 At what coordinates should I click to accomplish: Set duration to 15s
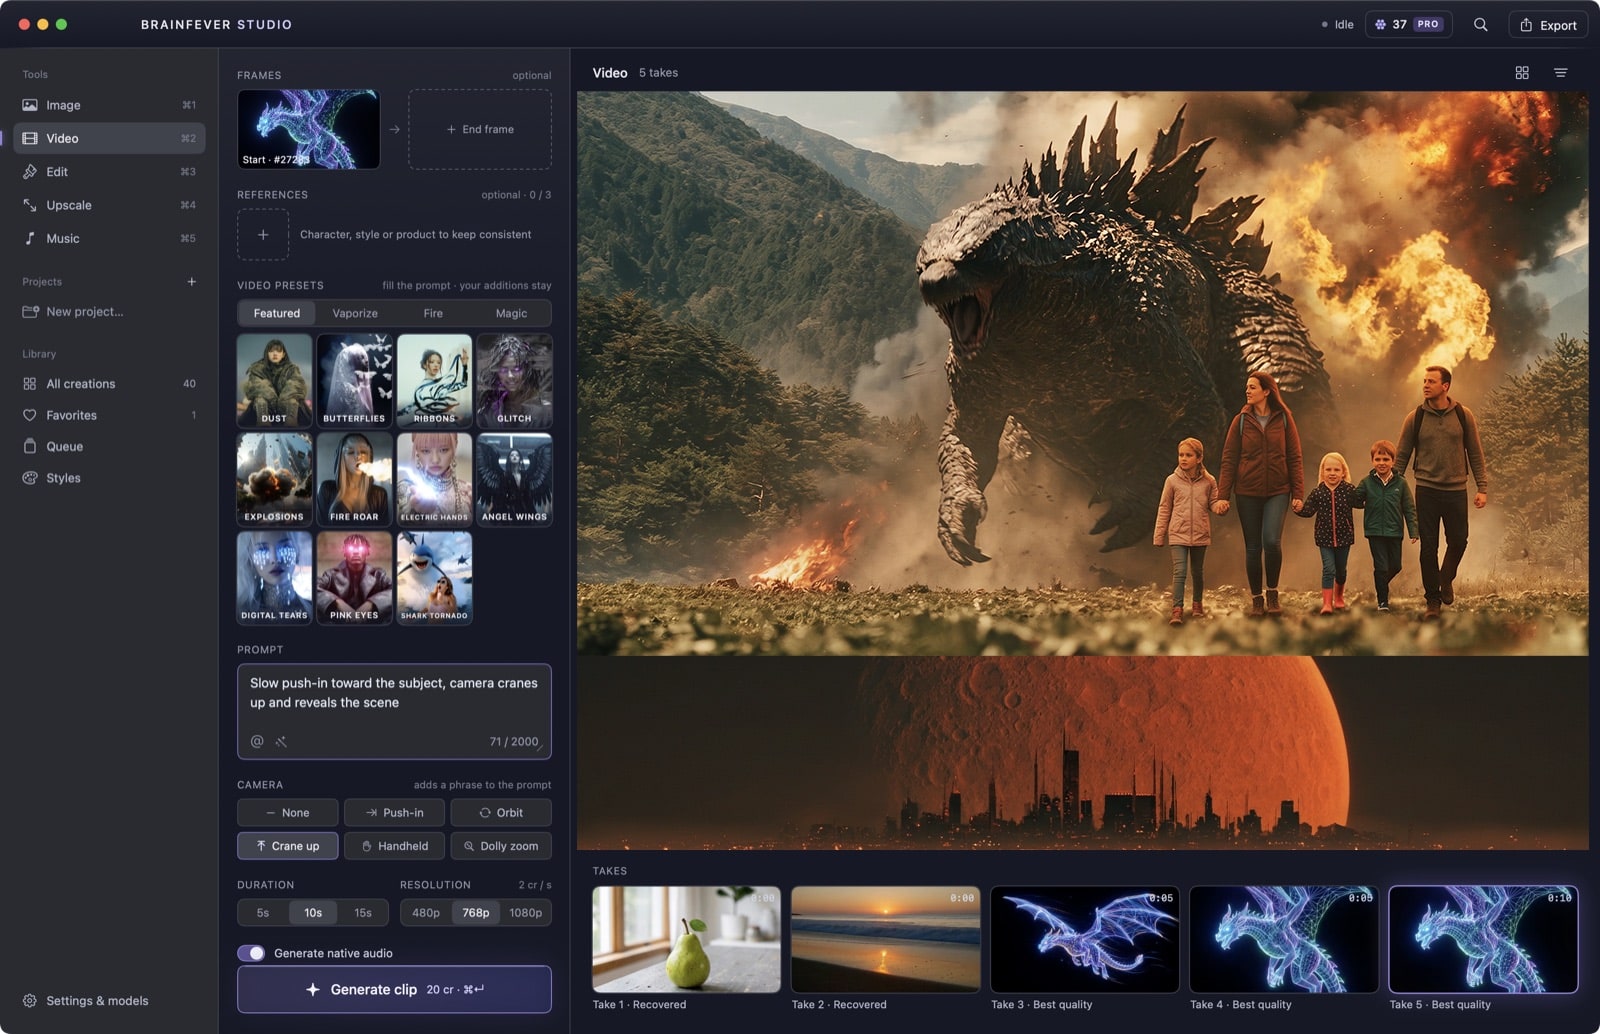[363, 913]
